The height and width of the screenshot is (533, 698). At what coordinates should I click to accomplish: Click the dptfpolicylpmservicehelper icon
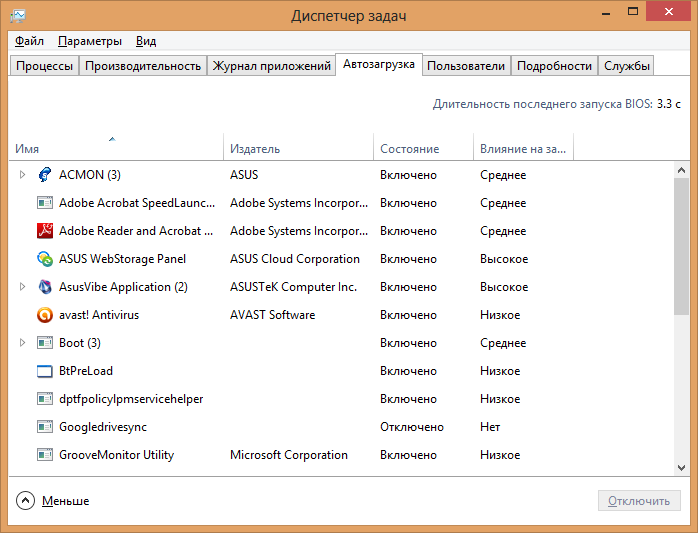(x=45, y=399)
